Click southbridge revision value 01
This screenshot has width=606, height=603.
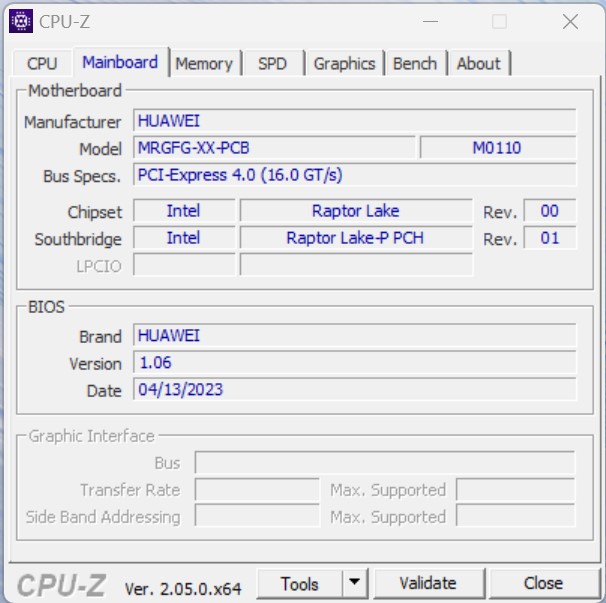pos(550,238)
